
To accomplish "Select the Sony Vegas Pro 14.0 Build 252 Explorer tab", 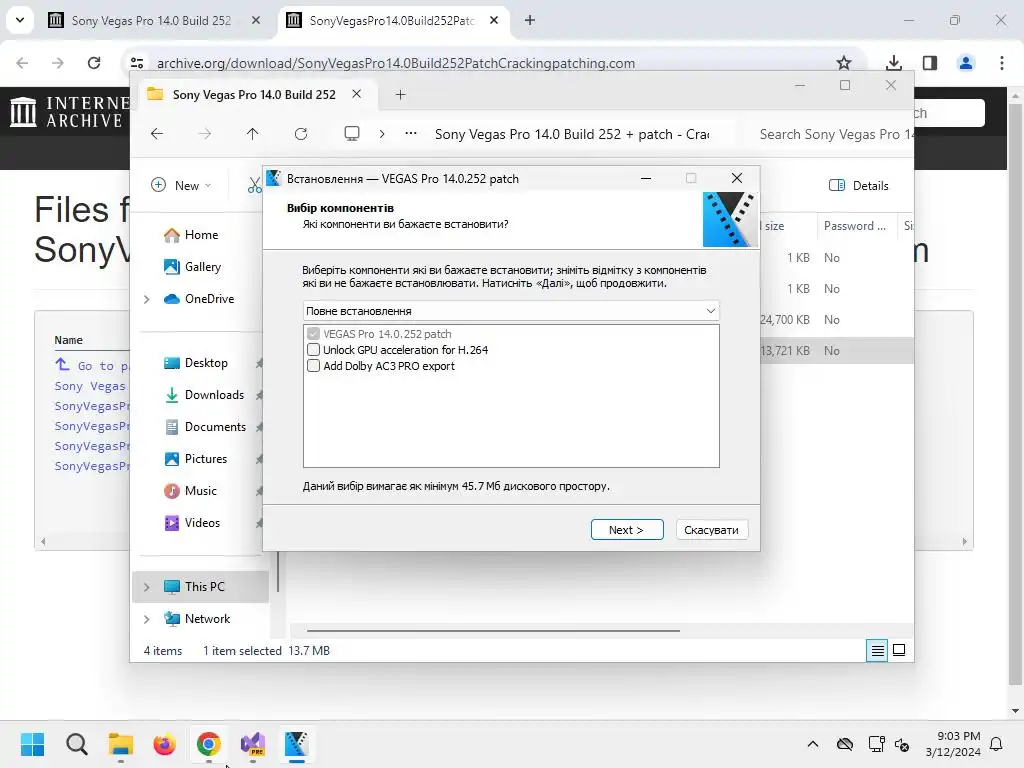I will point(253,95).
